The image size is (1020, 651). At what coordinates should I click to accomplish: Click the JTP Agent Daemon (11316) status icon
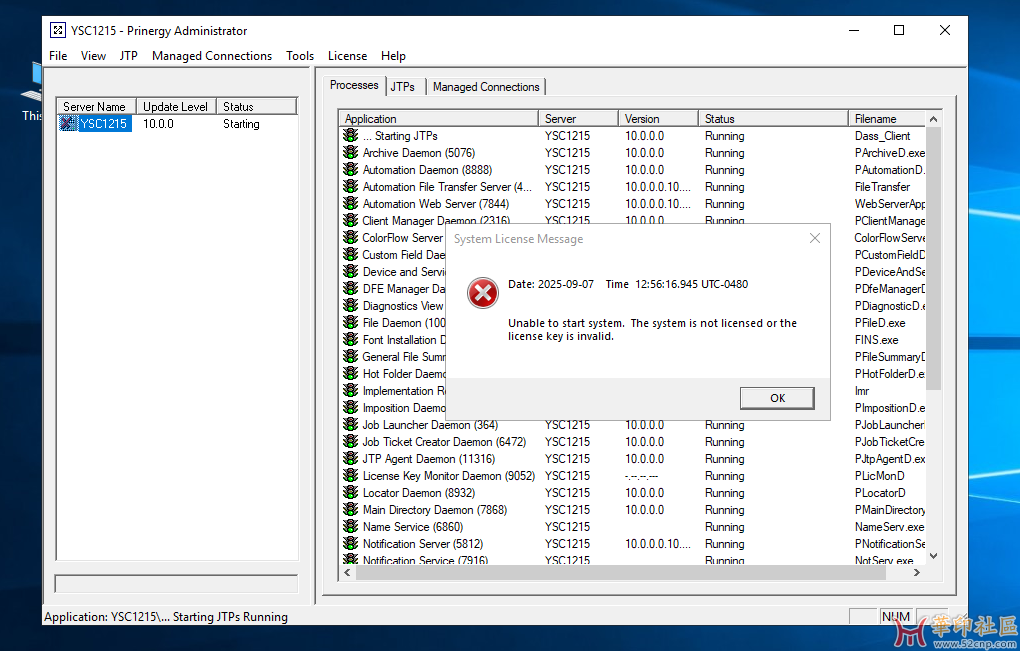[x=351, y=458]
